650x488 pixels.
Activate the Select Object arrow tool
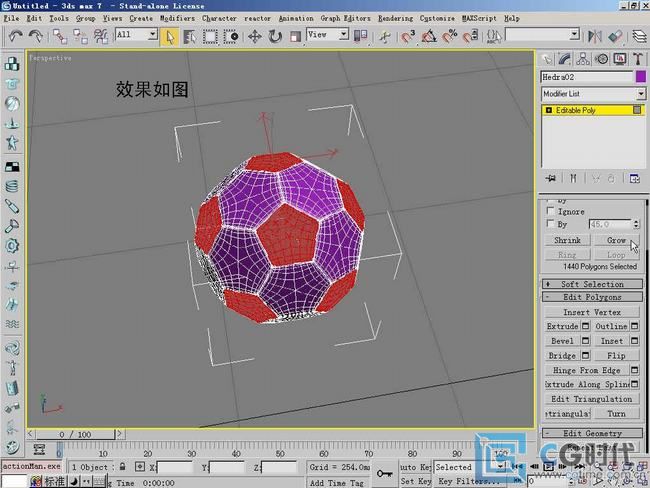pos(170,36)
